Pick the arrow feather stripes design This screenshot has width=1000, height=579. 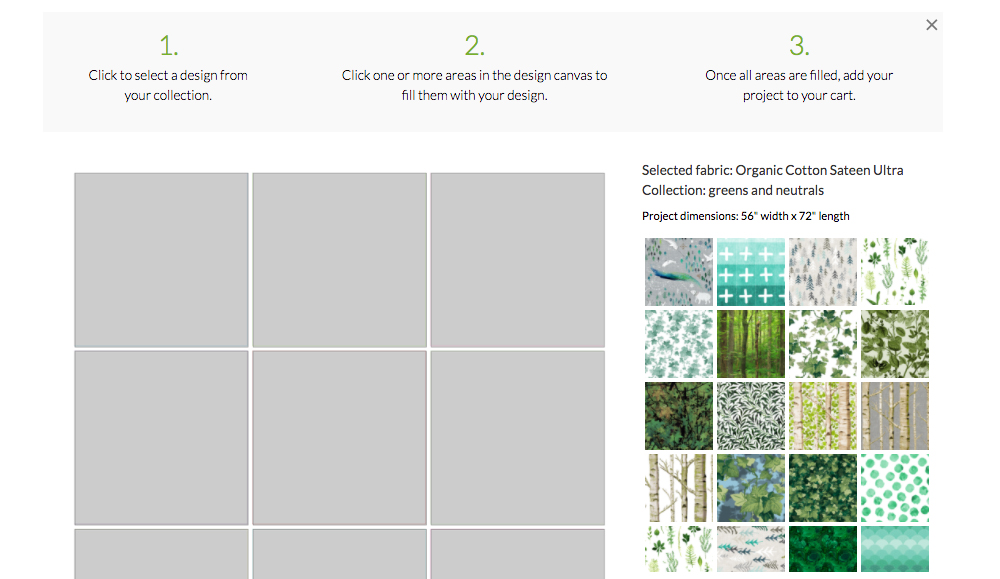tap(751, 548)
